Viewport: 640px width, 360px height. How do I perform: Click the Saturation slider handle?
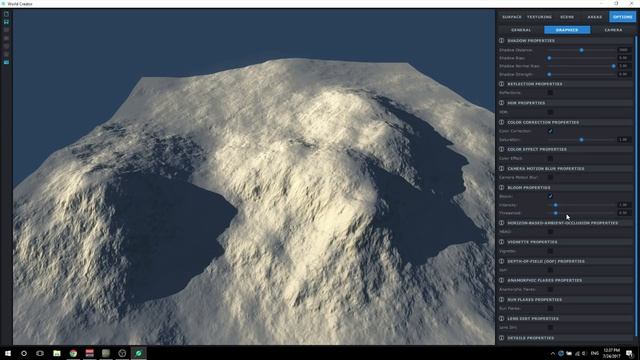pyautogui.click(x=582, y=140)
